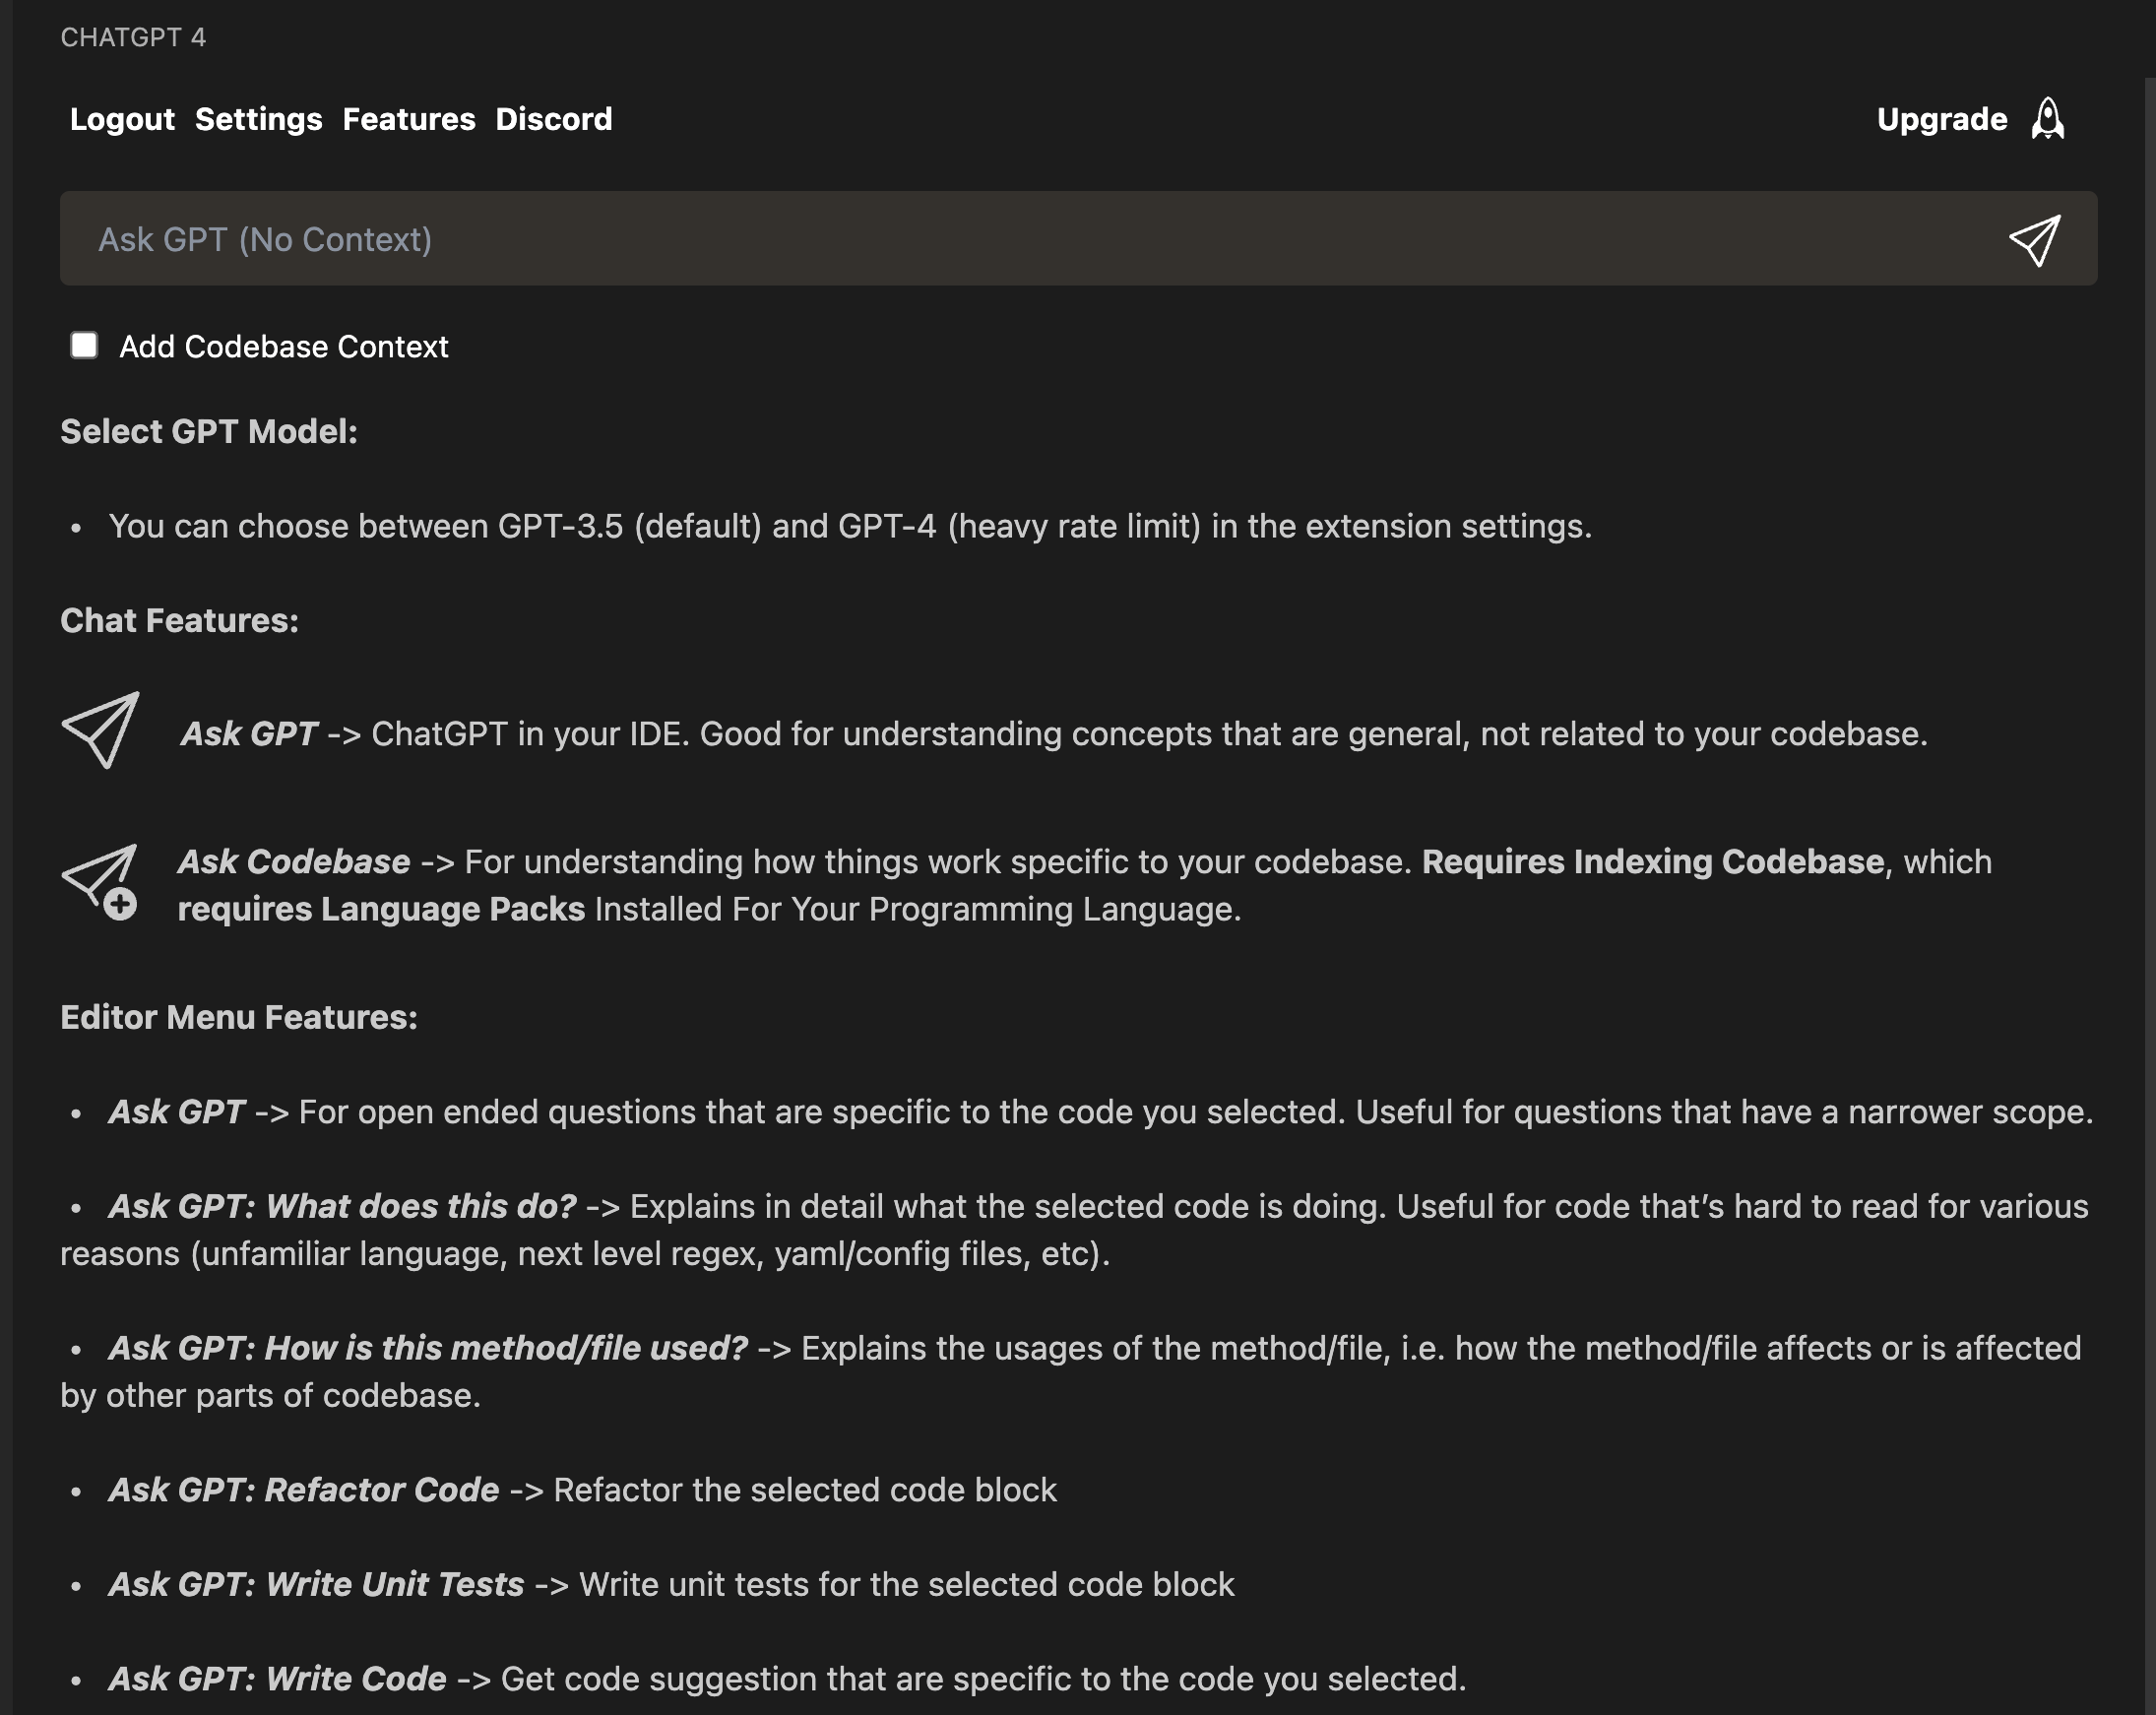
Task: Click the CHATGPT 4 panel title
Action: point(133,37)
